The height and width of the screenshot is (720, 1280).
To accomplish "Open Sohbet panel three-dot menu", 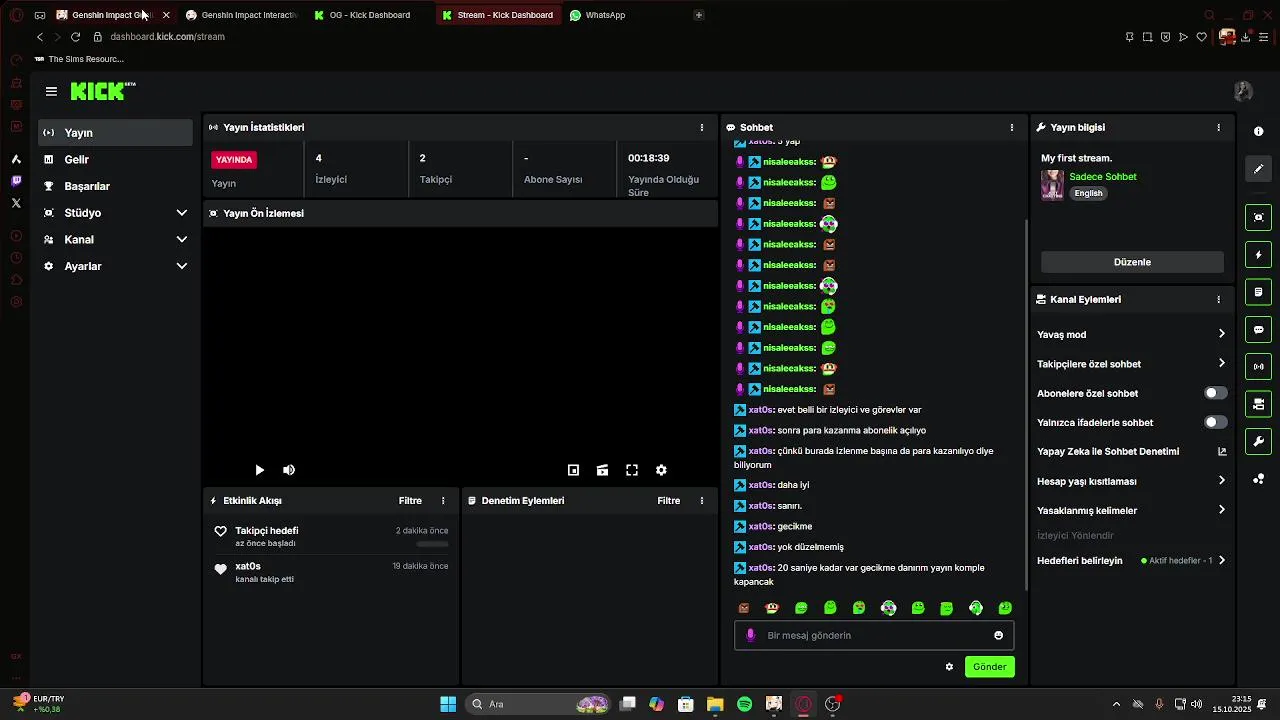I will (x=1012, y=127).
